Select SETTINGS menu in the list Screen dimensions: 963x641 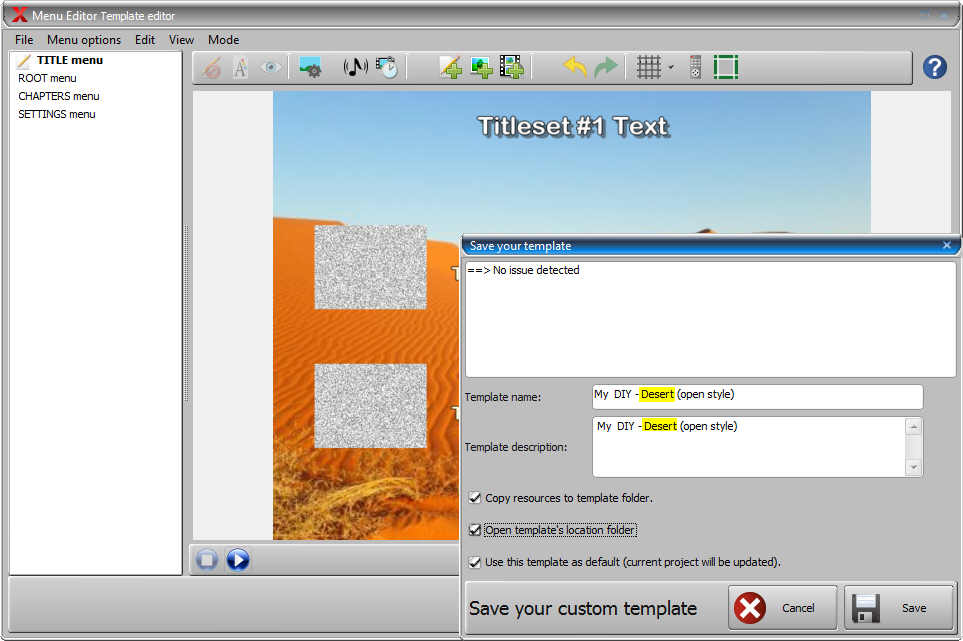[57, 114]
